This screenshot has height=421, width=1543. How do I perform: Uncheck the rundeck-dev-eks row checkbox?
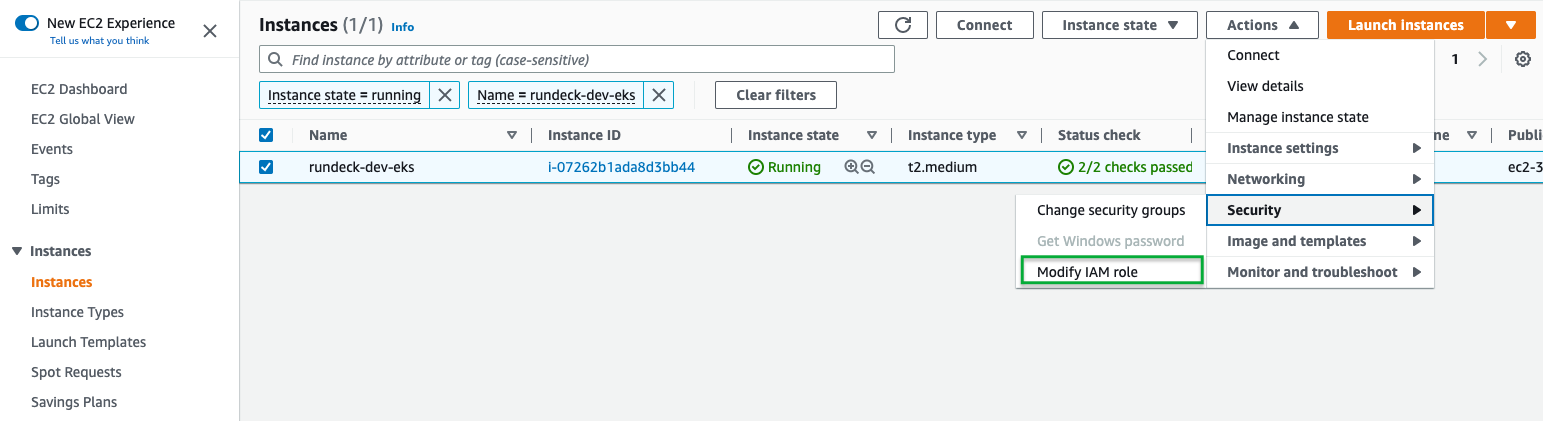266,167
